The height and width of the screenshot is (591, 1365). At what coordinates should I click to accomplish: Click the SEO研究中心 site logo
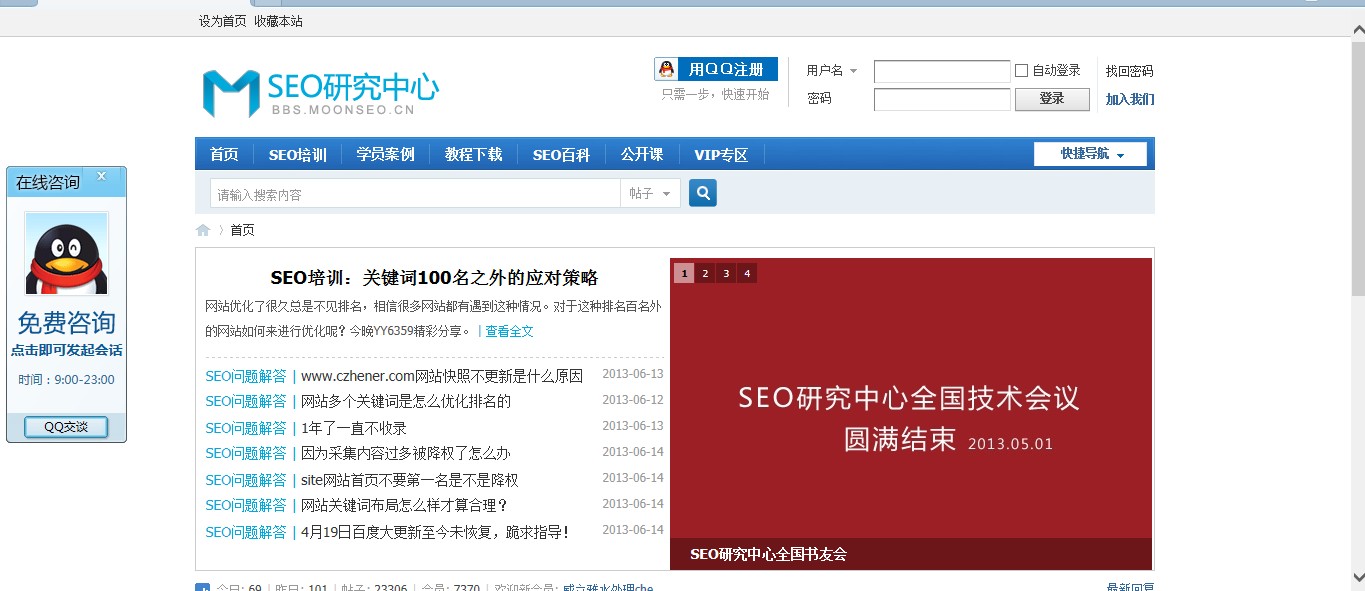pos(320,92)
